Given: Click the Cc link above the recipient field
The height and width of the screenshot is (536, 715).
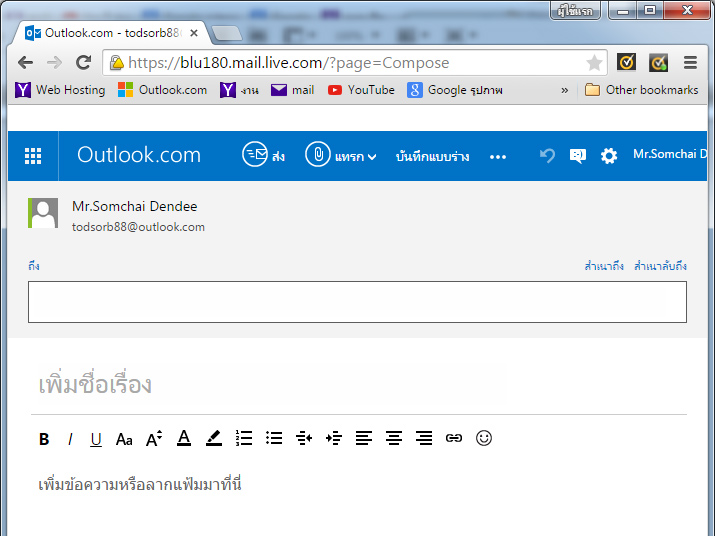Looking at the screenshot, I should coord(604,266).
